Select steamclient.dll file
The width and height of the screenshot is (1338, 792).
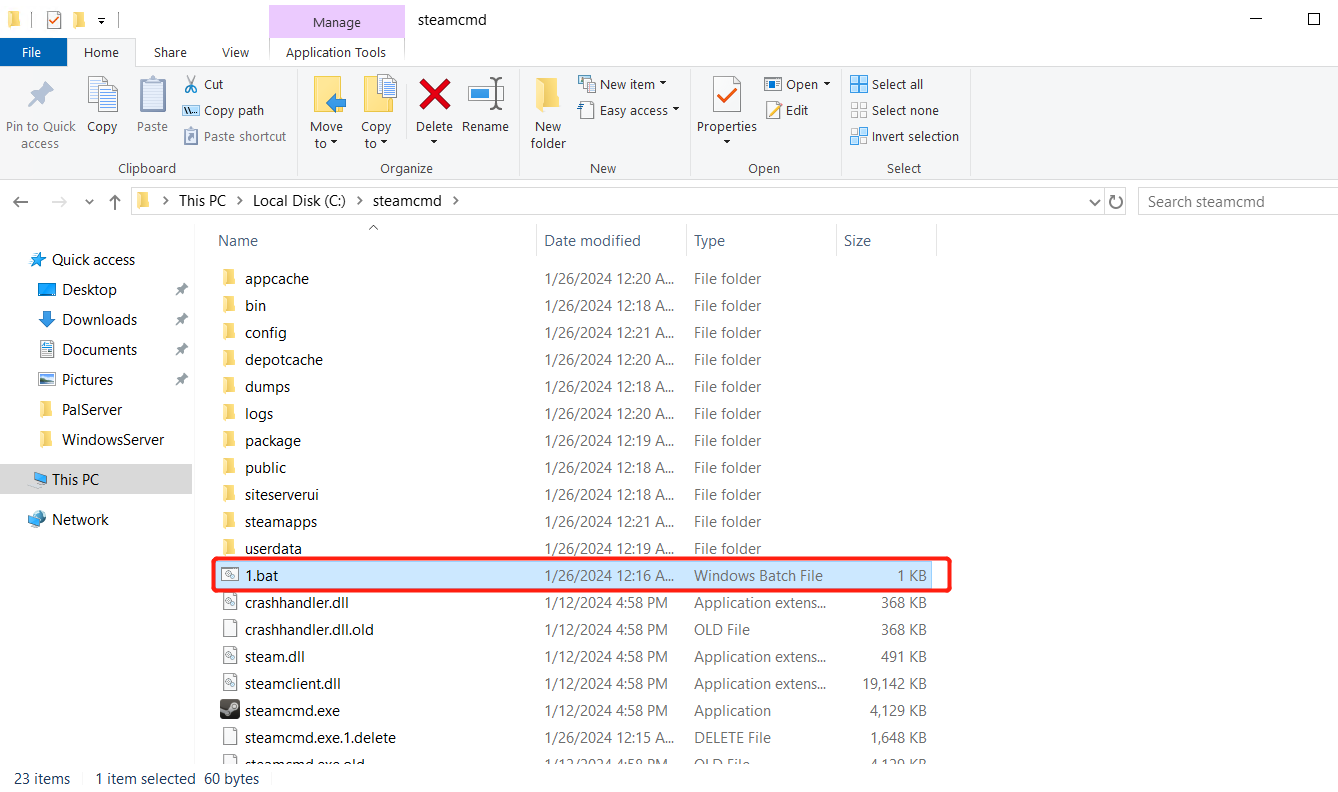coord(292,683)
